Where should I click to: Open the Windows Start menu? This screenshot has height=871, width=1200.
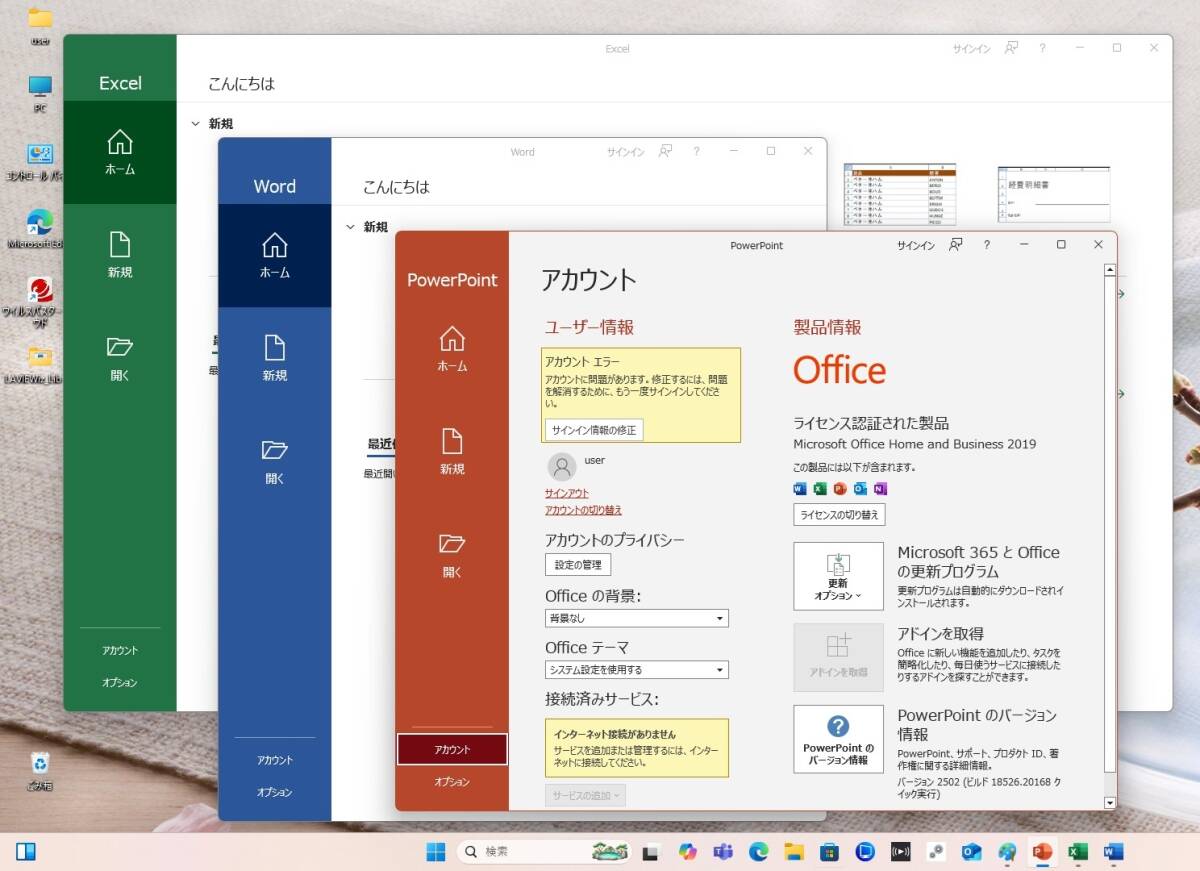[436, 852]
